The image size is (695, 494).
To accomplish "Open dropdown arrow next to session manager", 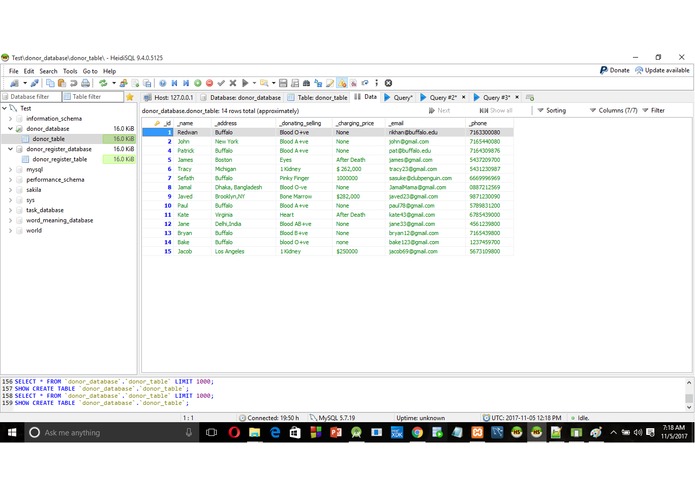I will [25, 83].
